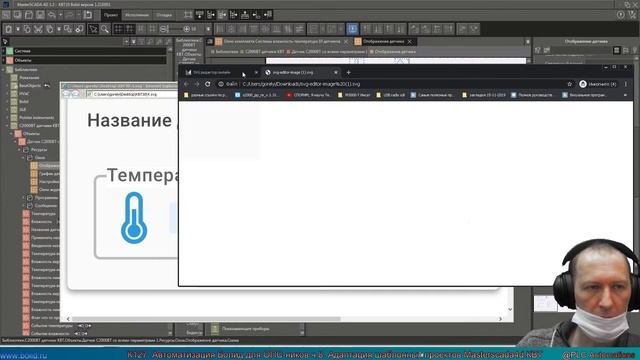Viewport: 640px width, 360px height.
Task: Click the scroll-right arrow in the background window
Action: coord(500,319)
